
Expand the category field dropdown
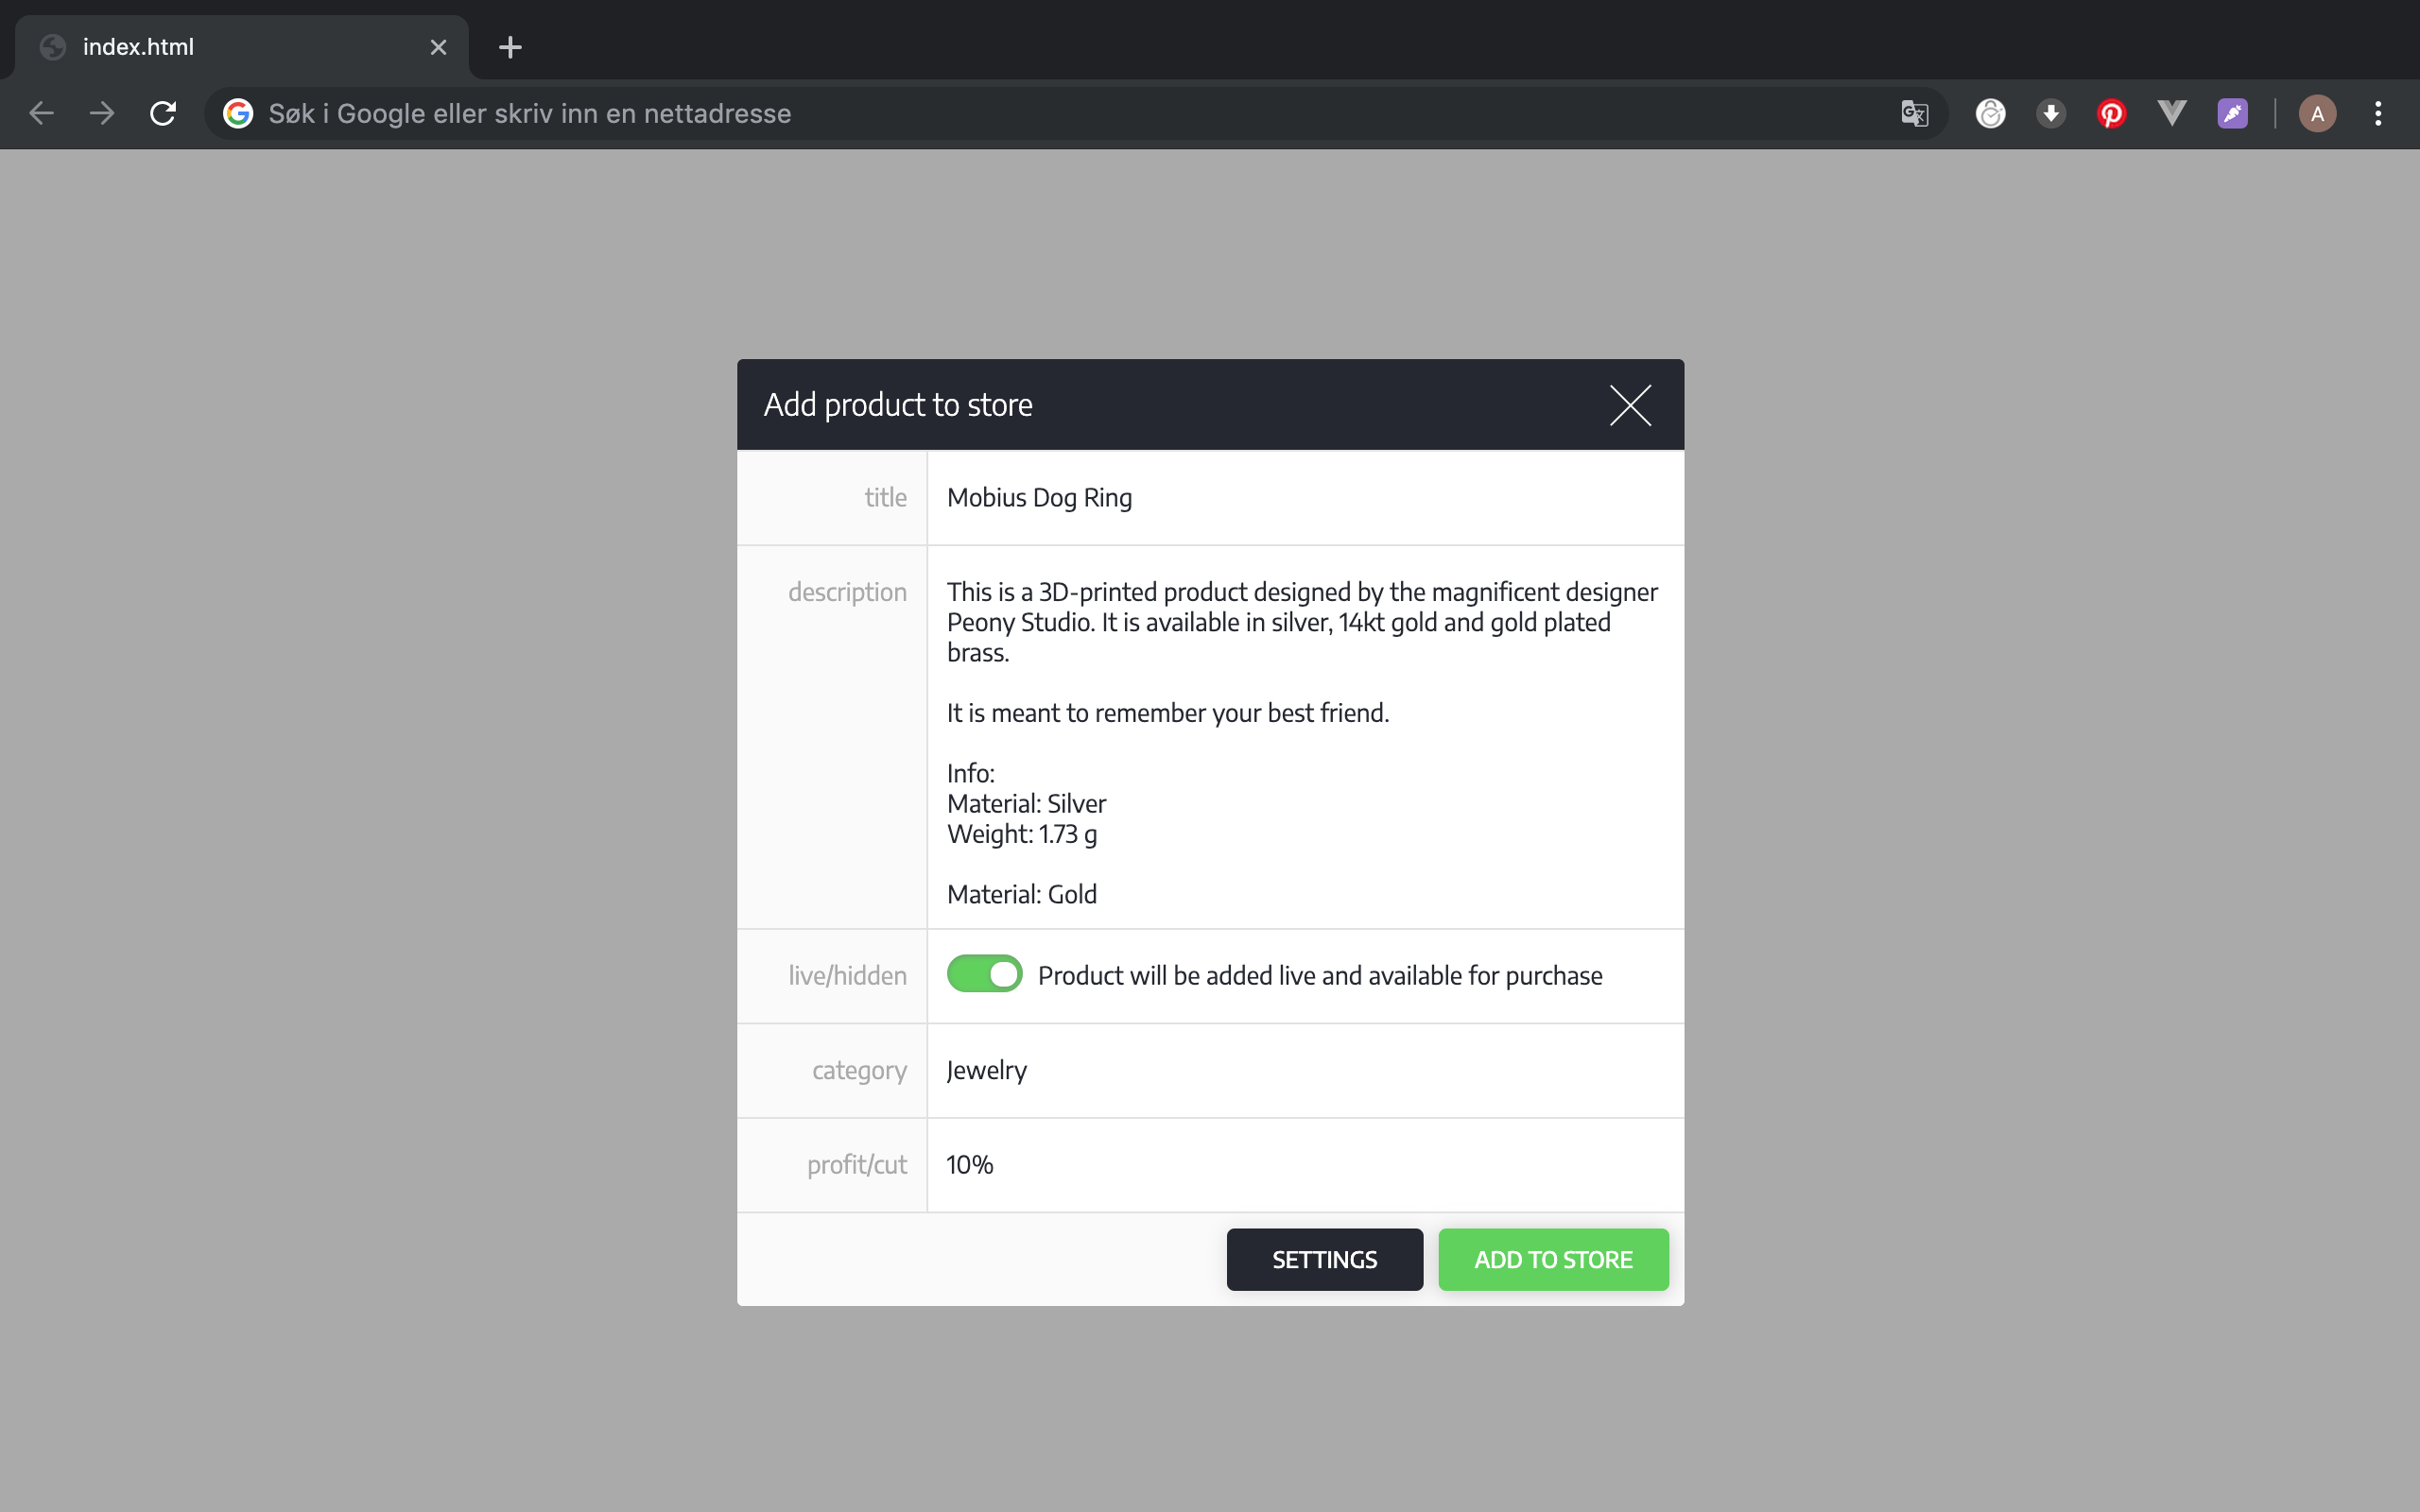tap(1305, 1070)
